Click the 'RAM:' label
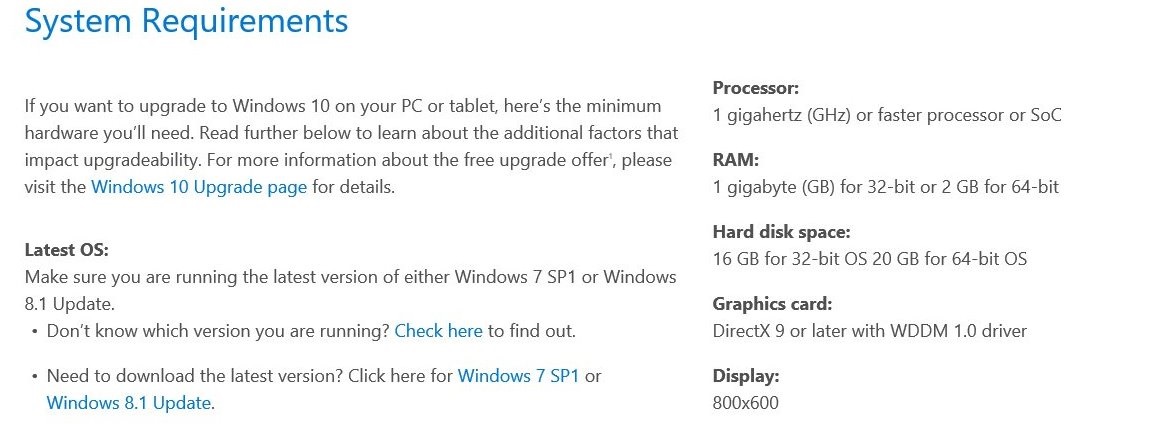Screen dimensions: 1152x428 coord(736,160)
